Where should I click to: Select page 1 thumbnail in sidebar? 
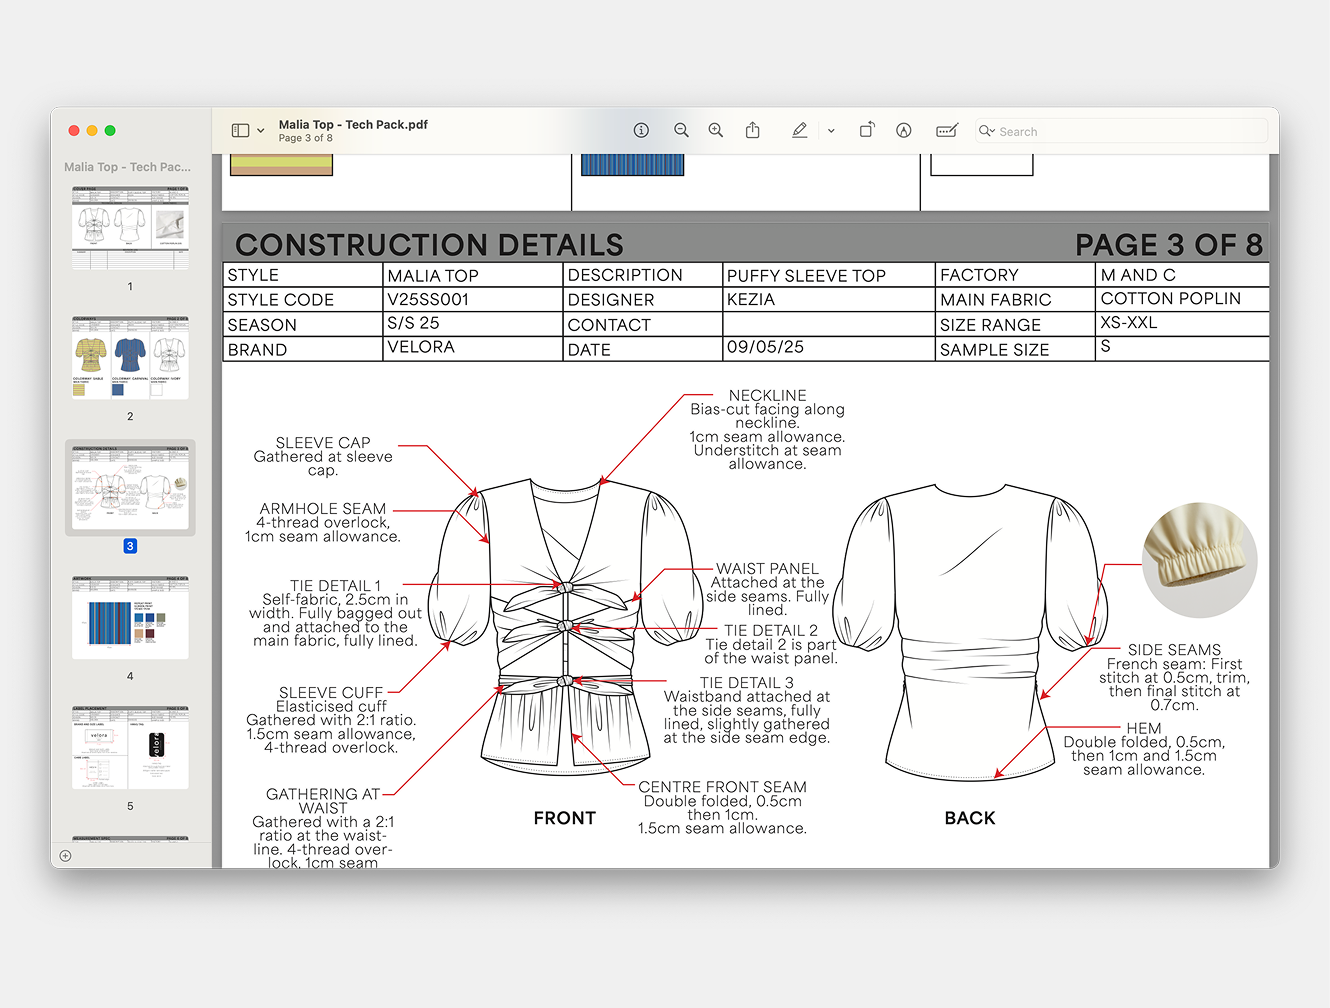tap(130, 228)
